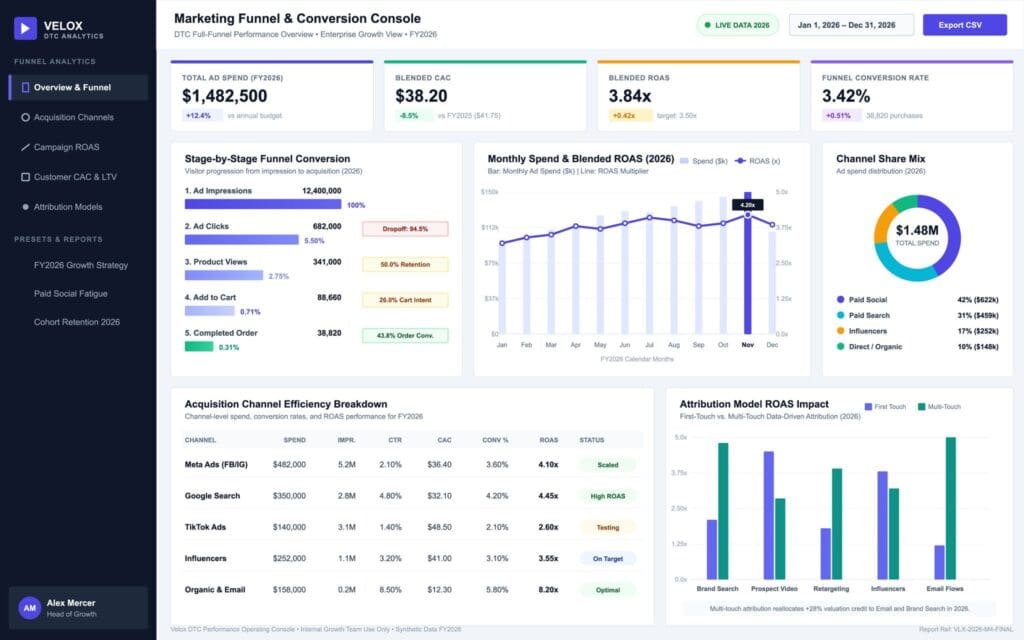Open the Paid Social Fatigue preset
1024x640 pixels.
point(71,294)
